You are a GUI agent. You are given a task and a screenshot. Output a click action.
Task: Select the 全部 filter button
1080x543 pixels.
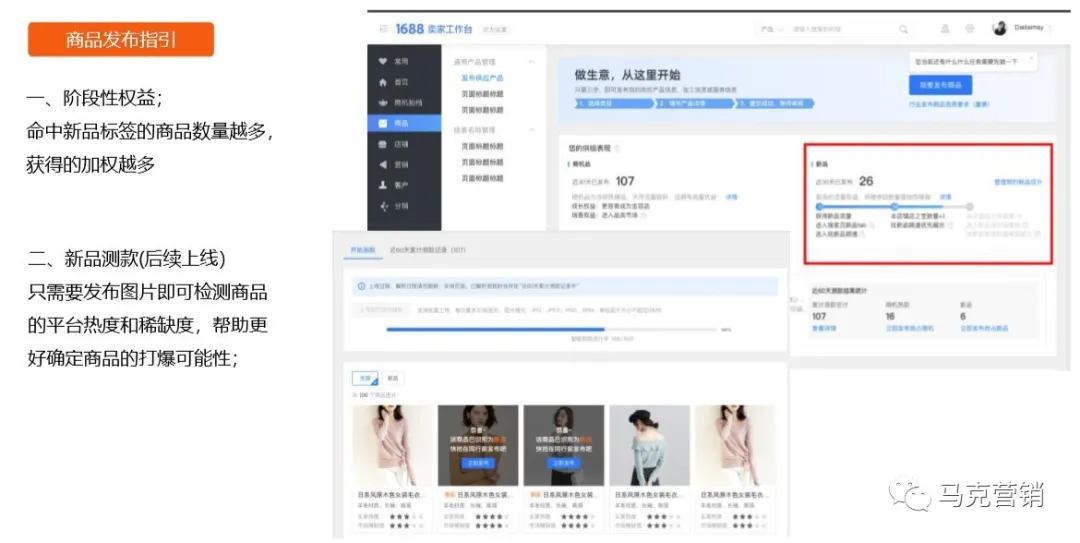click(x=365, y=378)
